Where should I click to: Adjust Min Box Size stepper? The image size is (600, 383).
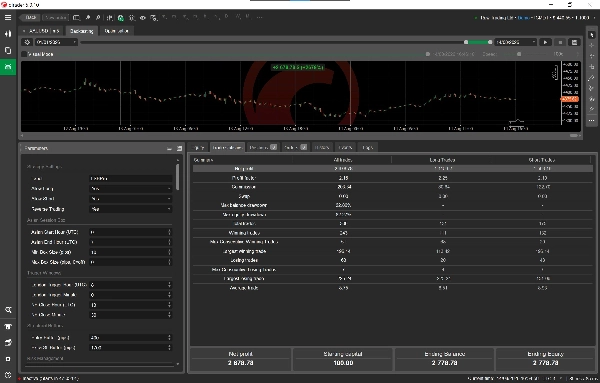click(x=170, y=252)
